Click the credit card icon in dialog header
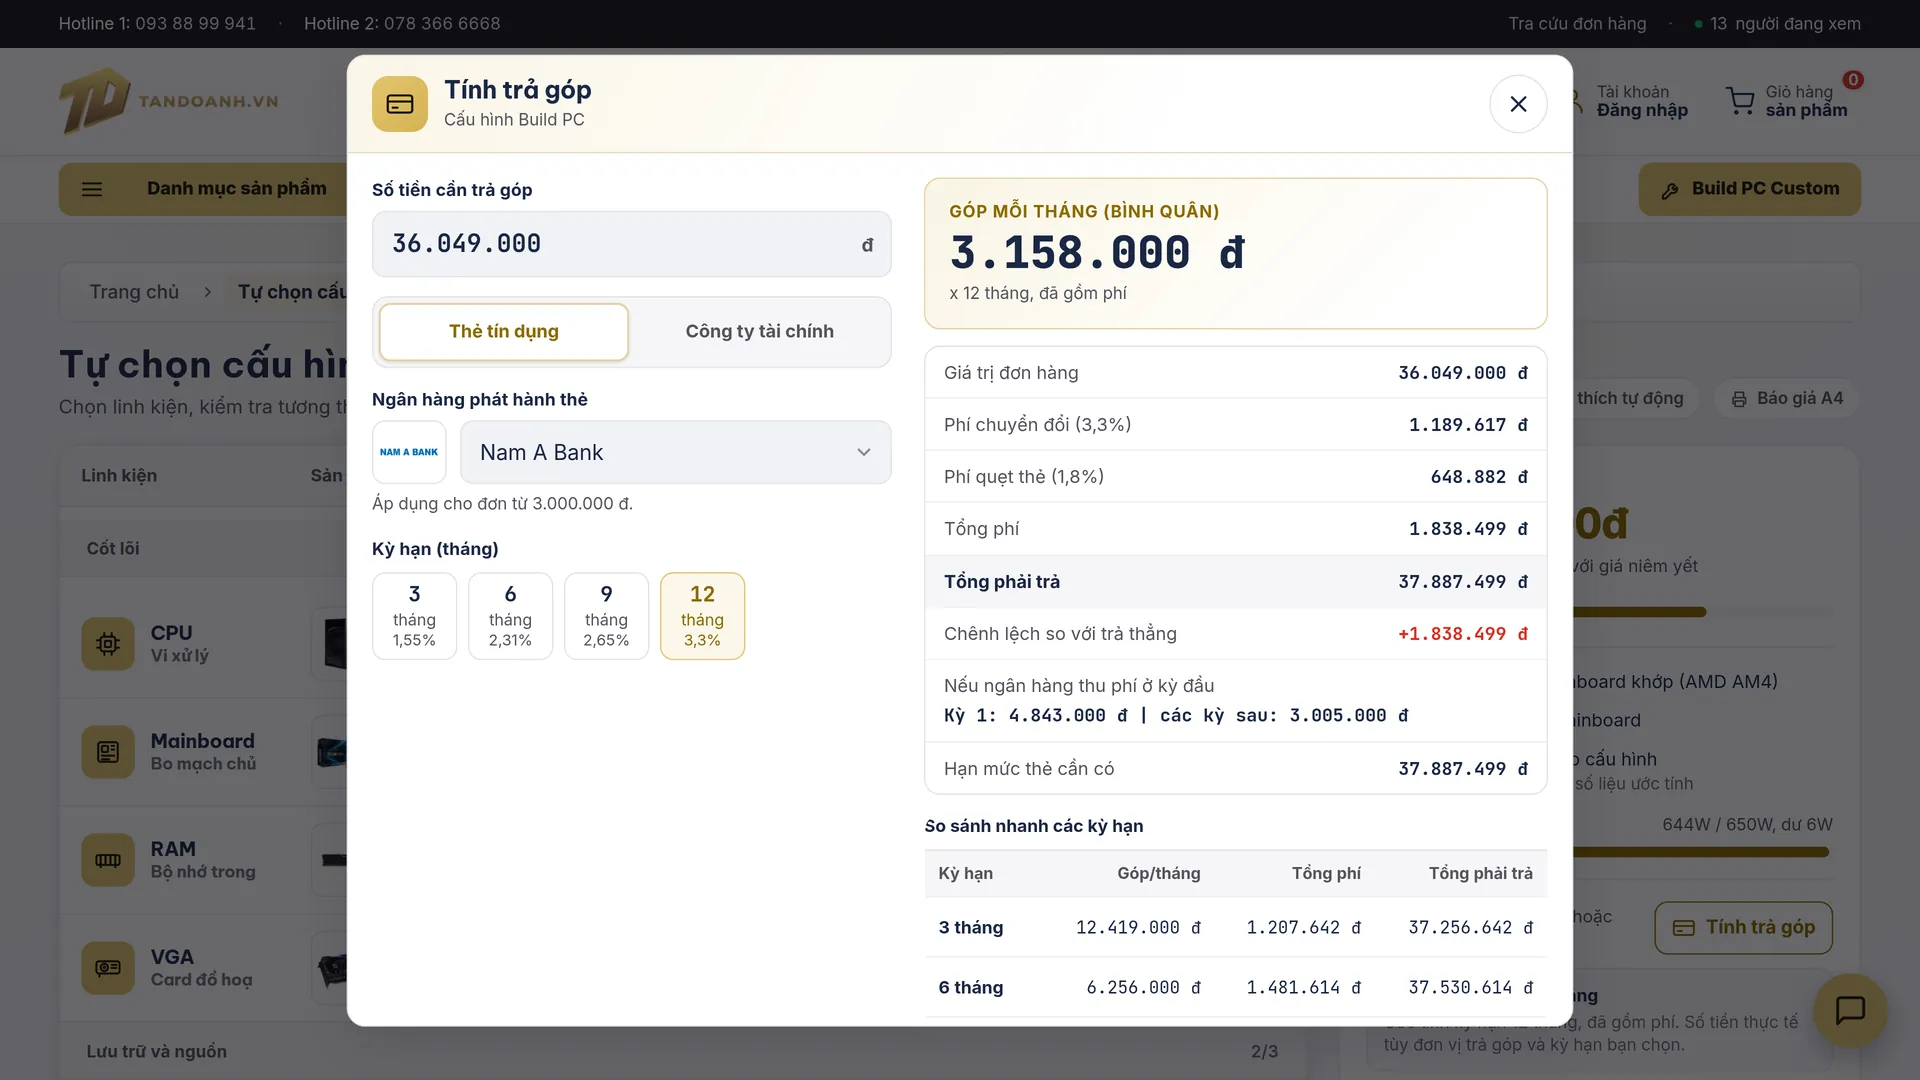This screenshot has height=1080, width=1920. click(x=400, y=104)
